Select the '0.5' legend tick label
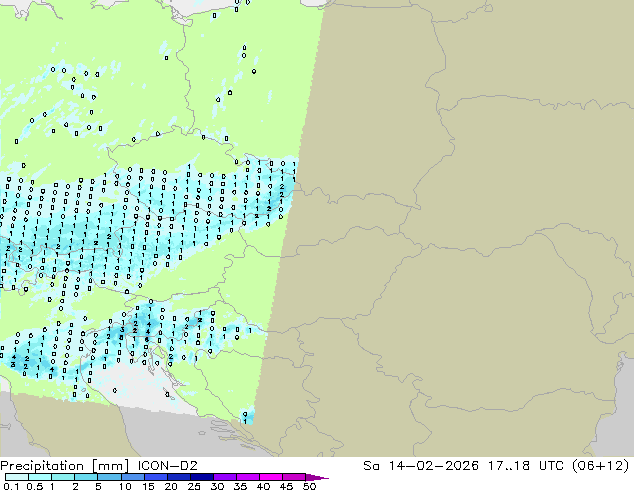The image size is (634, 490). pos(35,486)
